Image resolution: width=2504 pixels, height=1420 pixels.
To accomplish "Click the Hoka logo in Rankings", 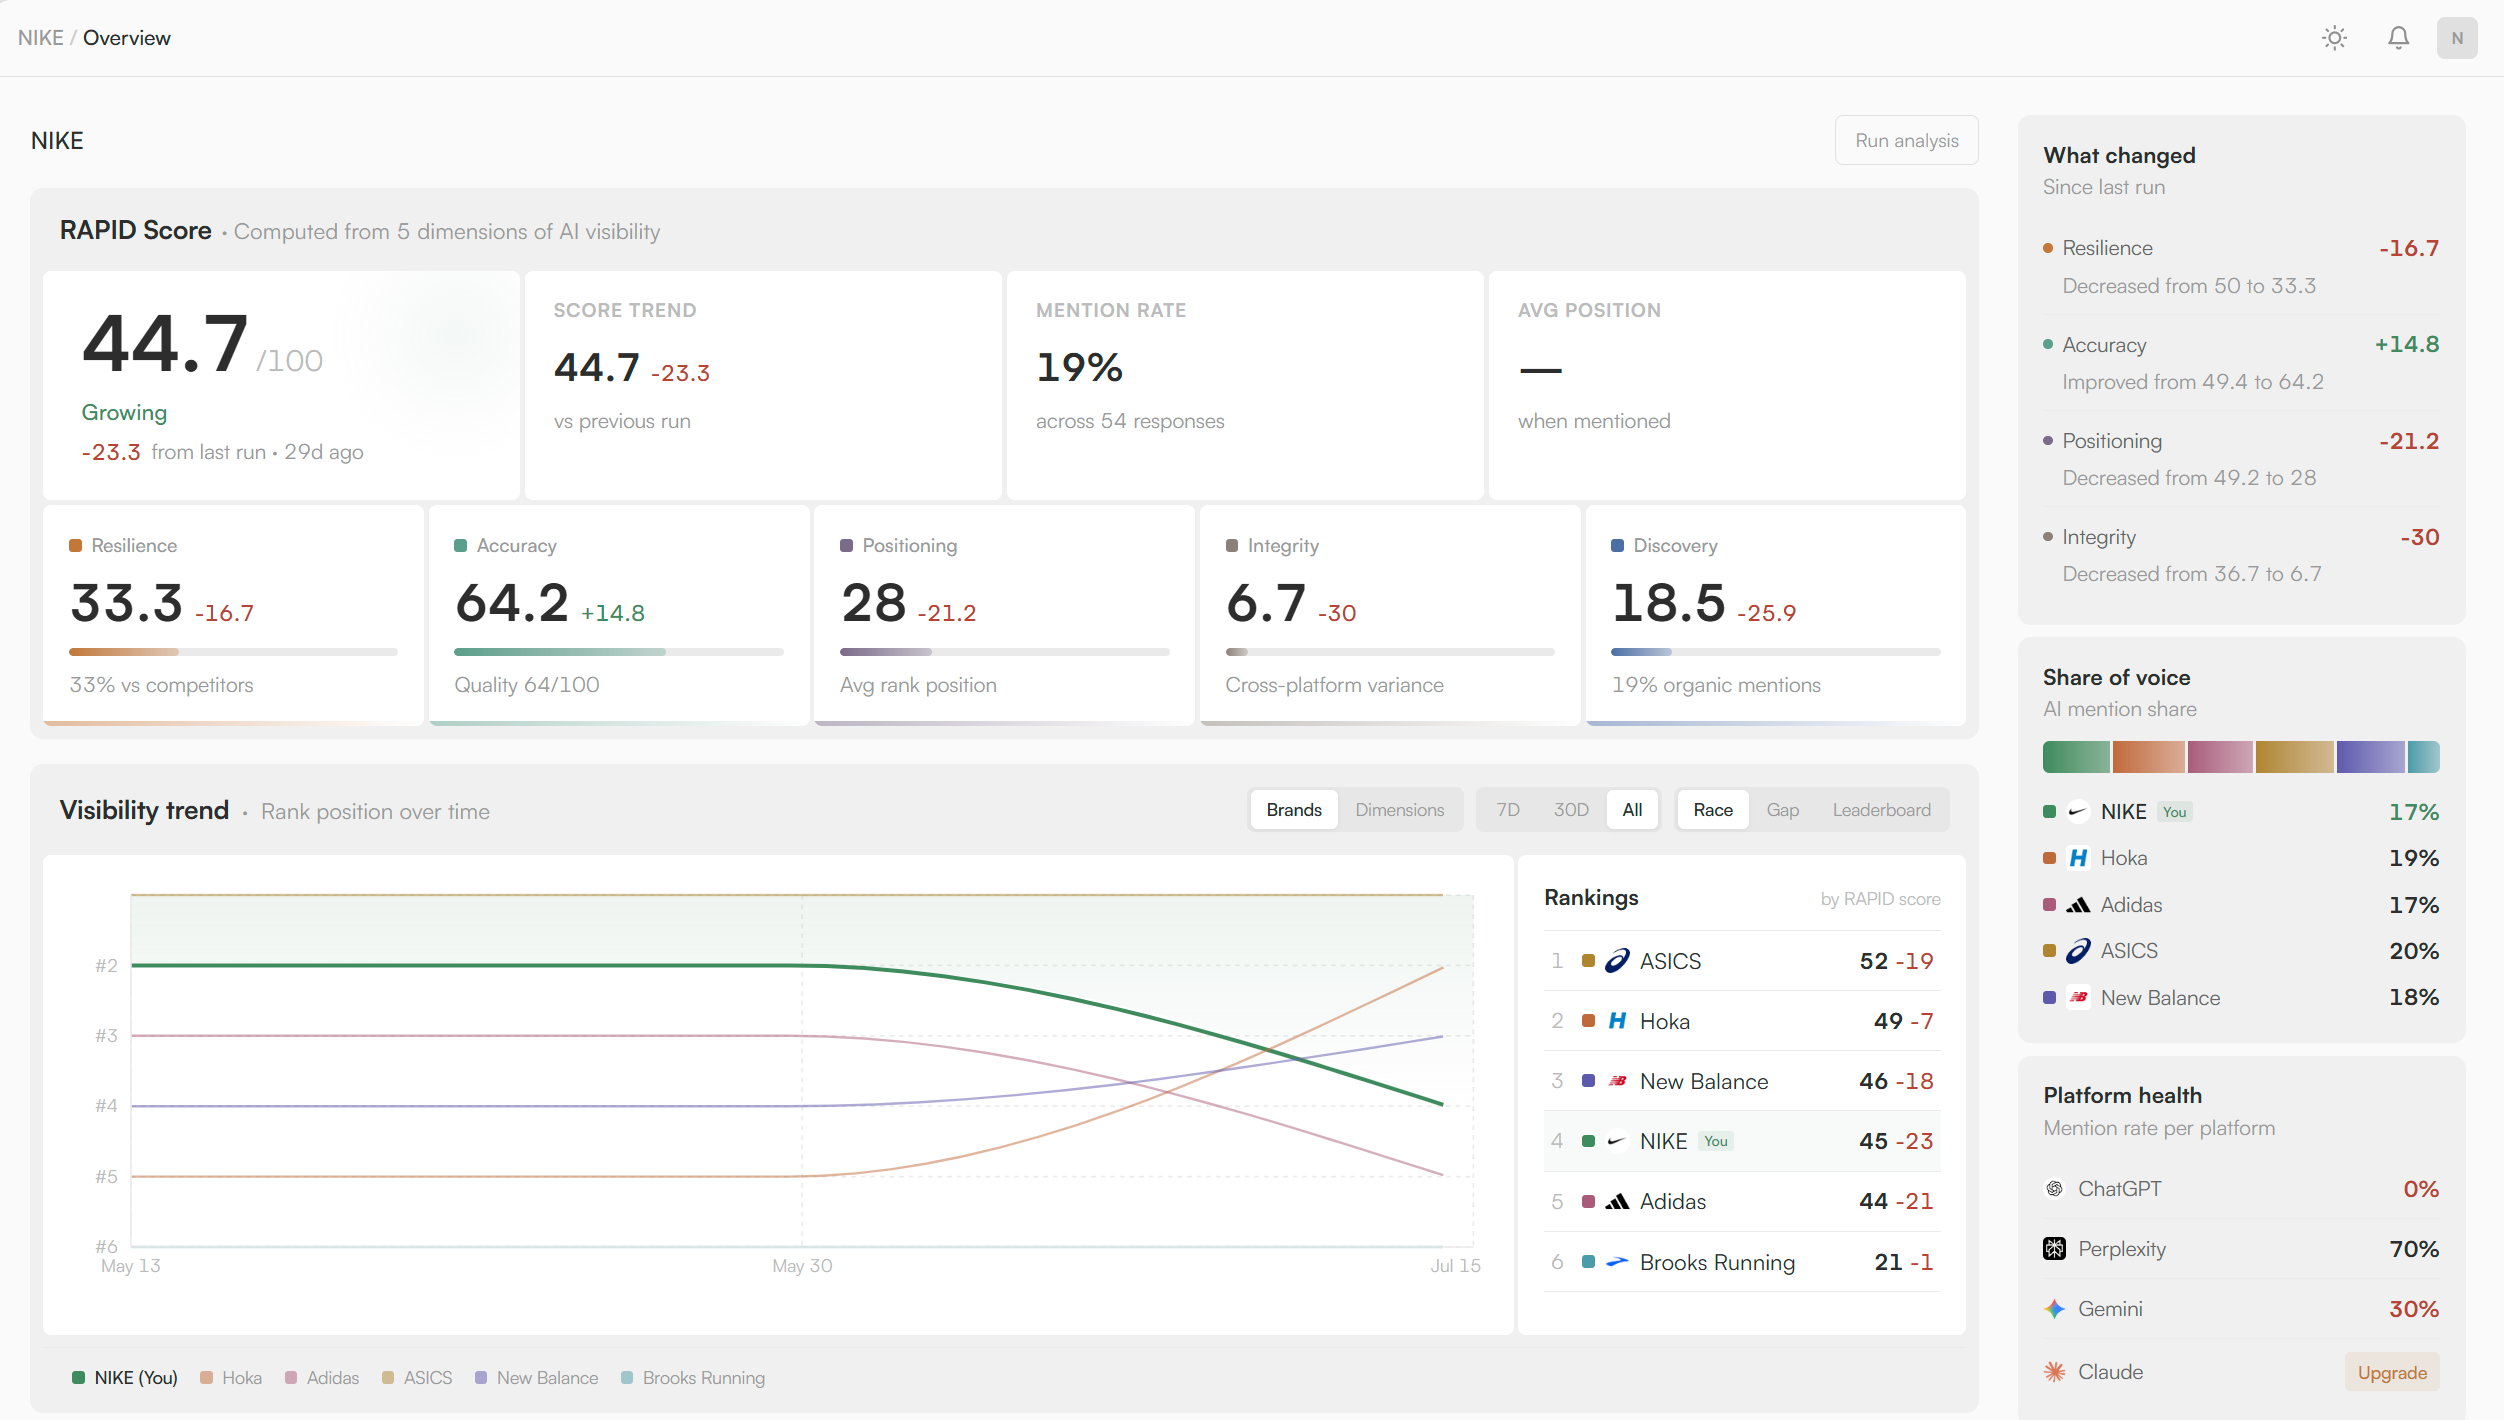I will click(x=1617, y=1021).
